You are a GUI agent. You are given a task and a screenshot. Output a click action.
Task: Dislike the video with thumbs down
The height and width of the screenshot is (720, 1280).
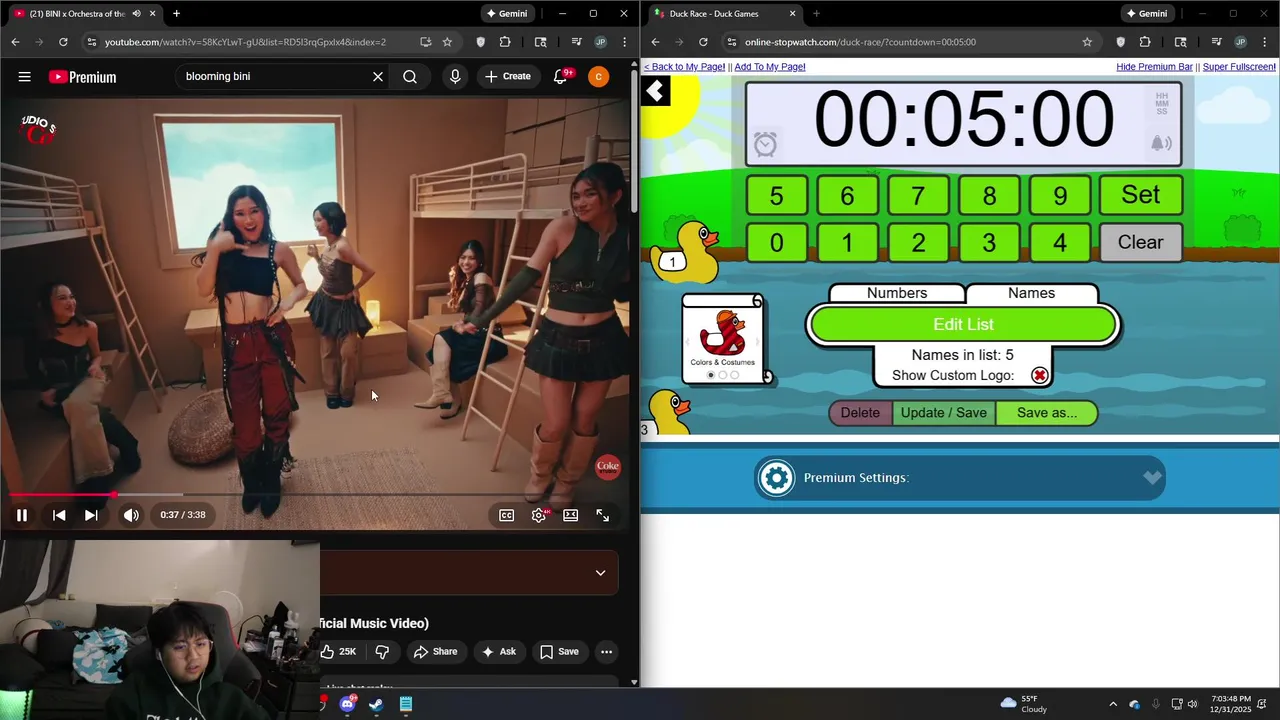click(x=382, y=652)
